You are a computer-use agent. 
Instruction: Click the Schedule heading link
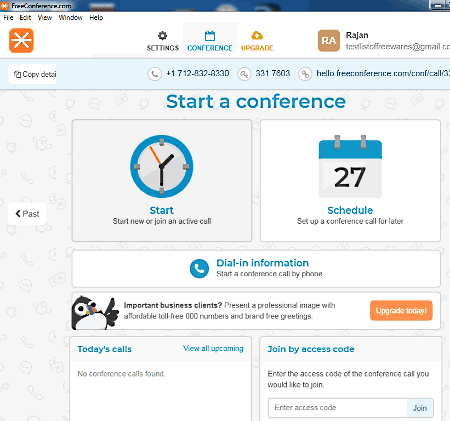350,210
